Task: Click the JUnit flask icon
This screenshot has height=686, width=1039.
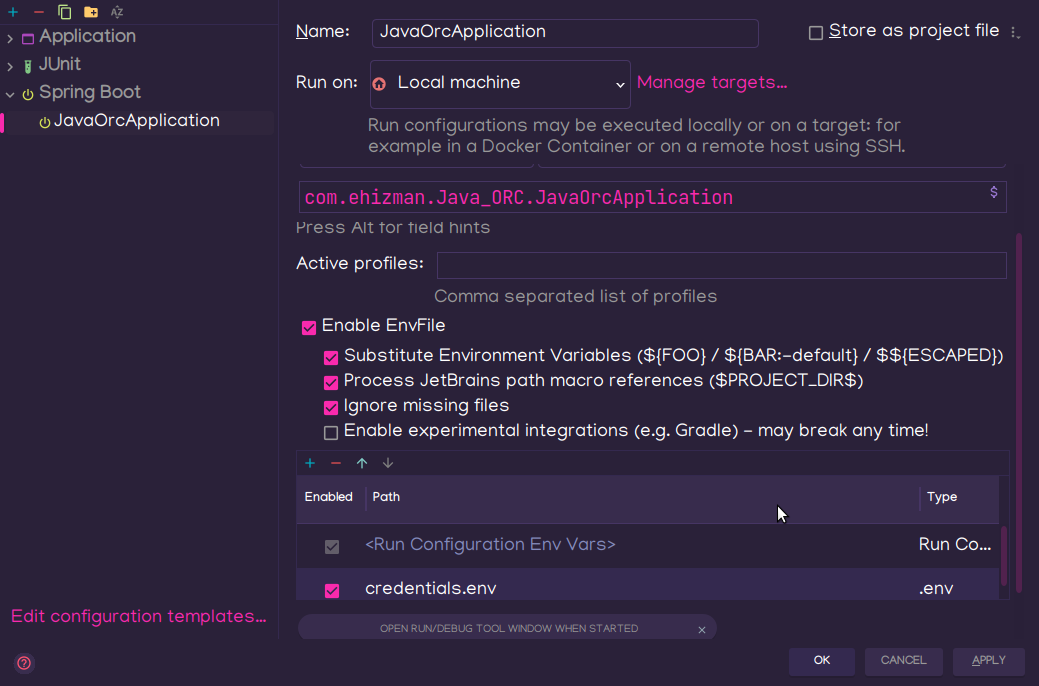Action: point(28,66)
